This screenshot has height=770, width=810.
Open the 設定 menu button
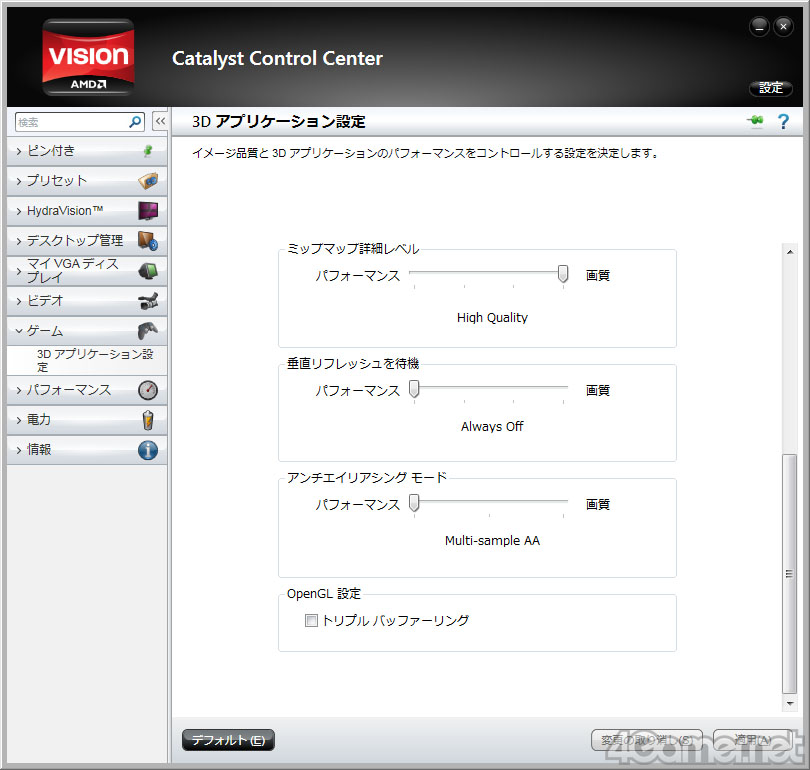click(x=771, y=88)
